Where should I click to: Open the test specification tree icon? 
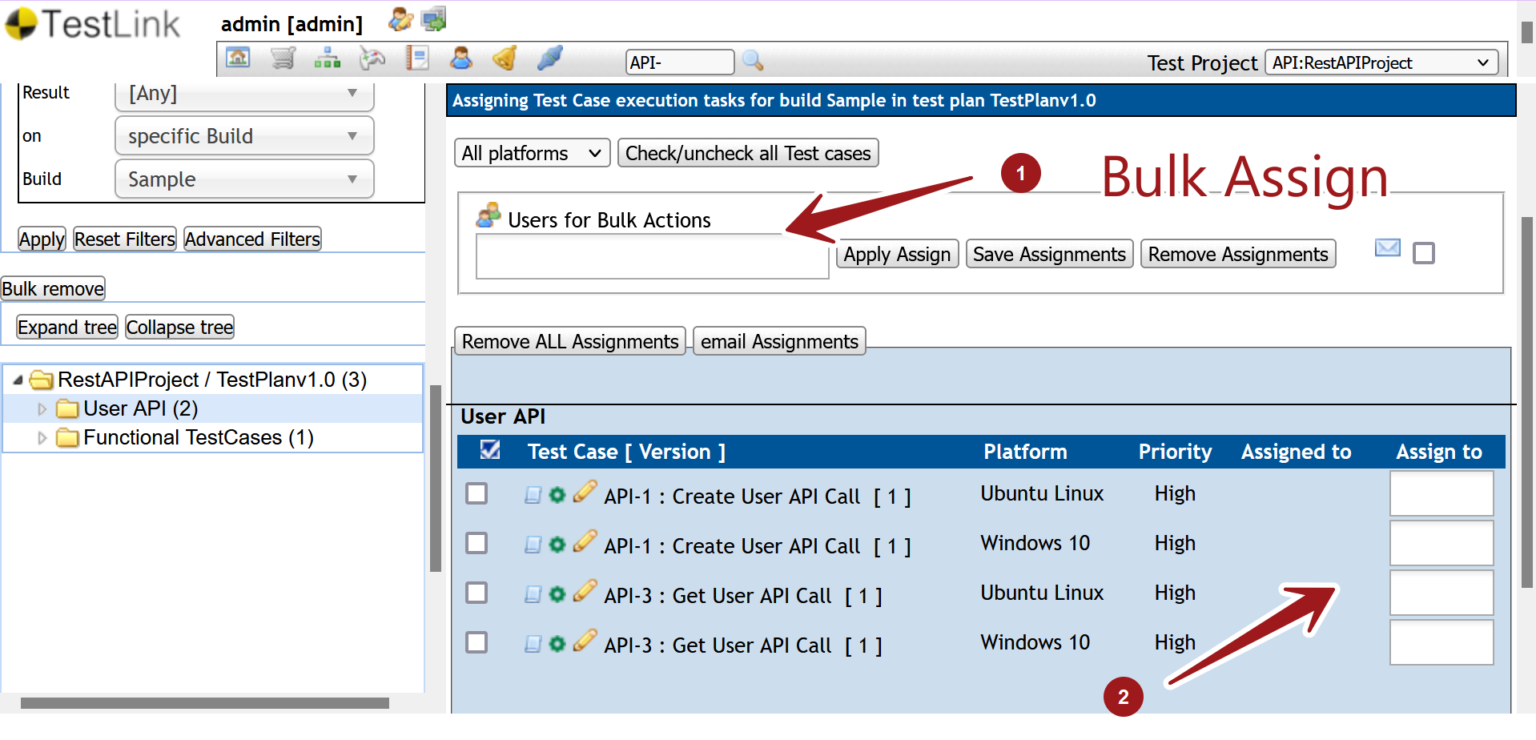coord(327,57)
